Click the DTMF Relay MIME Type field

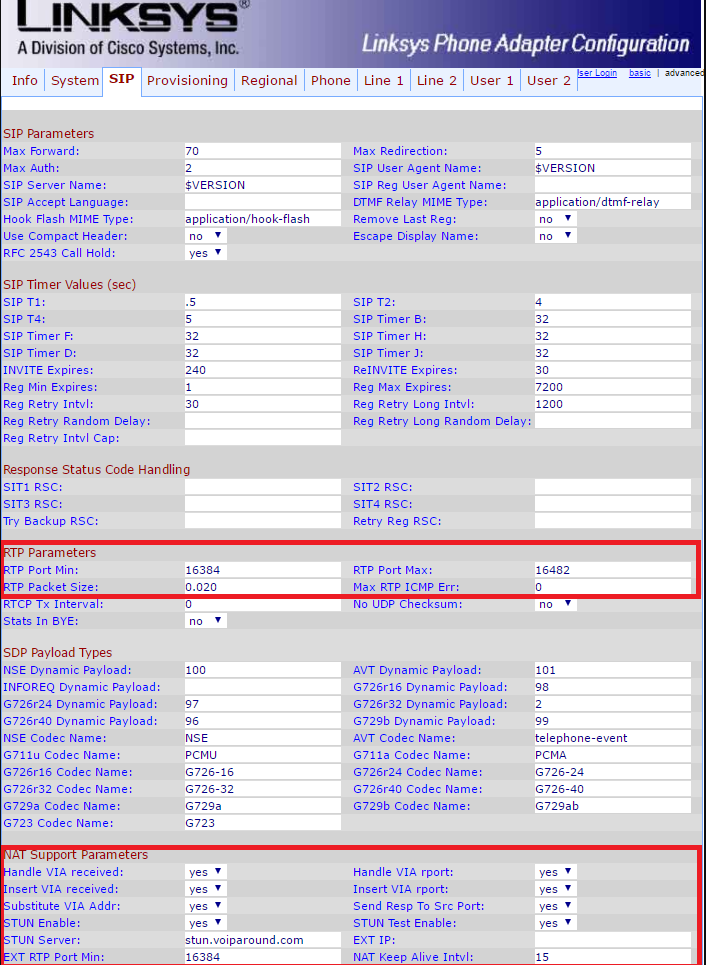pyautogui.click(x=613, y=202)
